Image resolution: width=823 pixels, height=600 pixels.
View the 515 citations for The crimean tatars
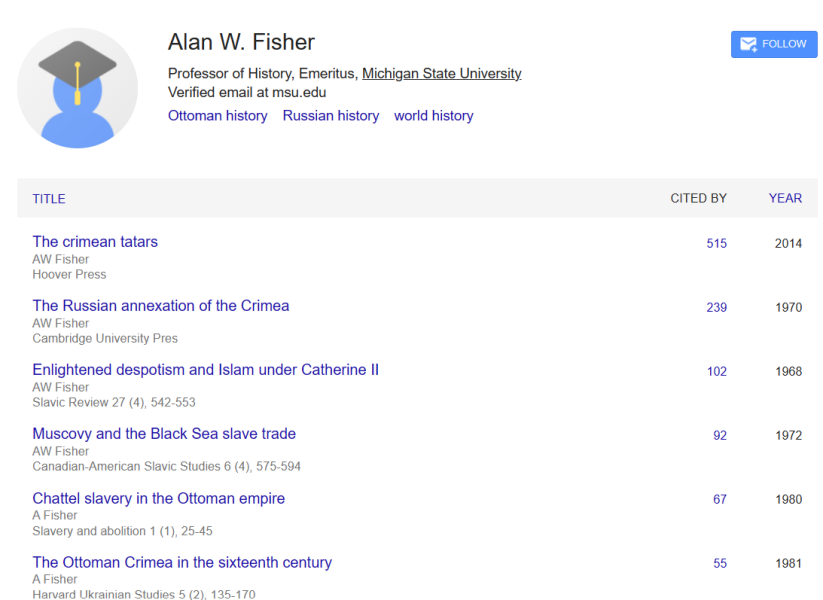(716, 244)
